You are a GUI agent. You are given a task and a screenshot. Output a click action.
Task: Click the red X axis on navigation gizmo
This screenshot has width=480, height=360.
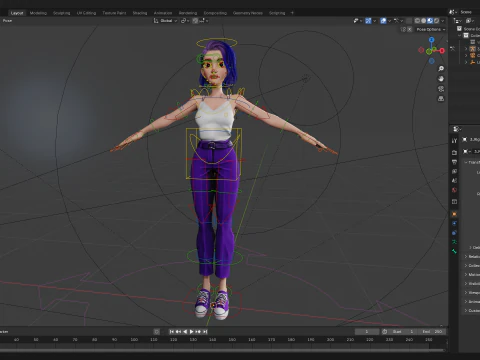pos(442,51)
